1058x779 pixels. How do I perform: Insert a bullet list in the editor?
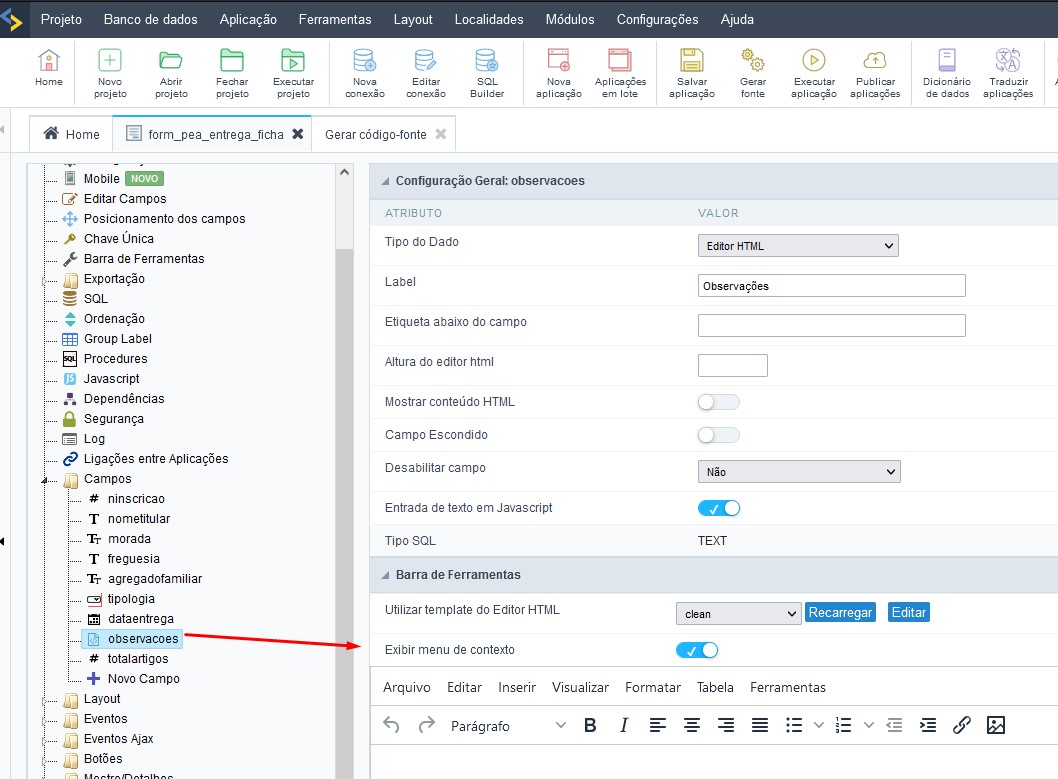794,725
